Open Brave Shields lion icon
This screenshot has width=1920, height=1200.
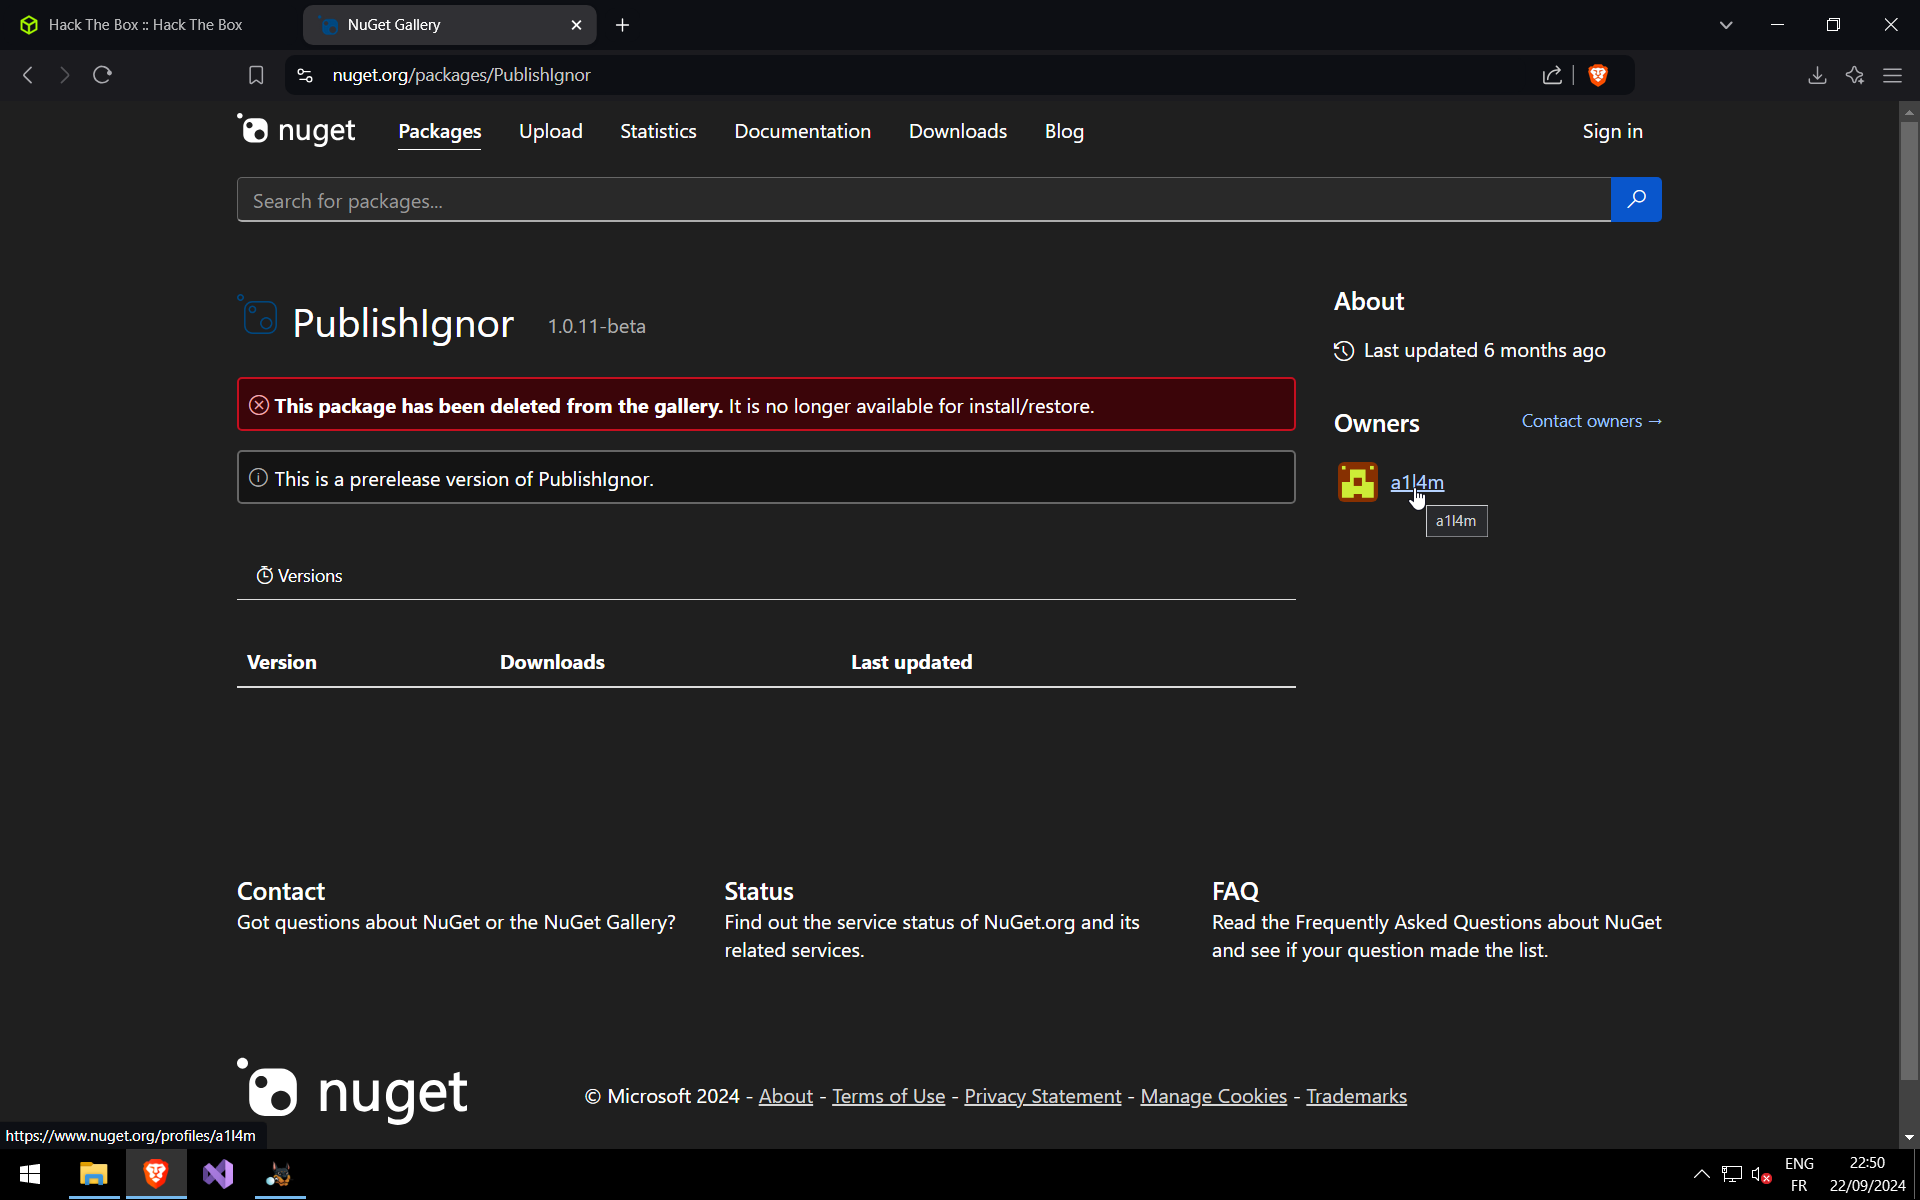point(1598,75)
